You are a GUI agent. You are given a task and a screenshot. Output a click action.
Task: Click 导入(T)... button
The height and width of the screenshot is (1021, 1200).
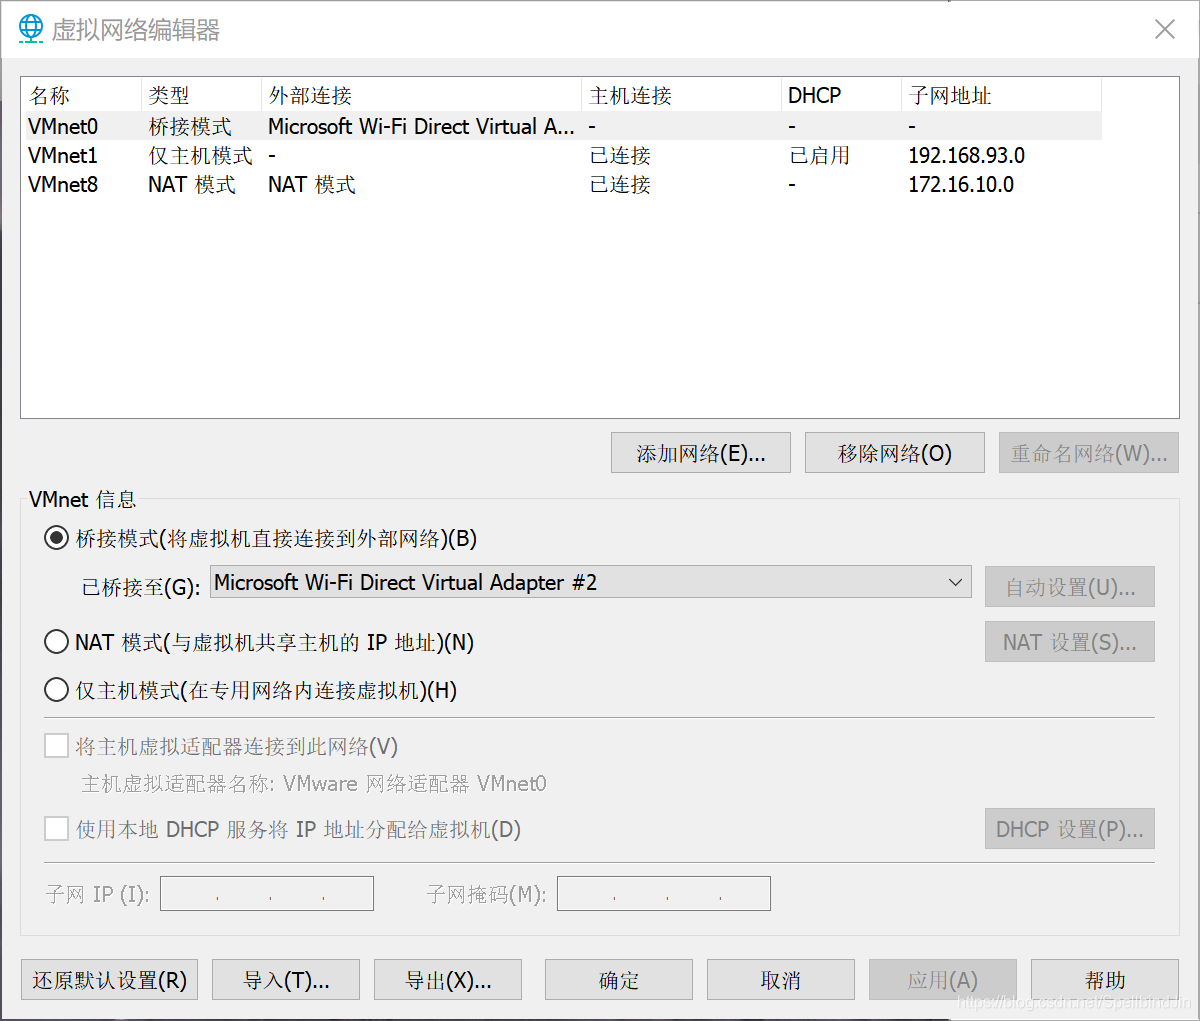(286, 980)
